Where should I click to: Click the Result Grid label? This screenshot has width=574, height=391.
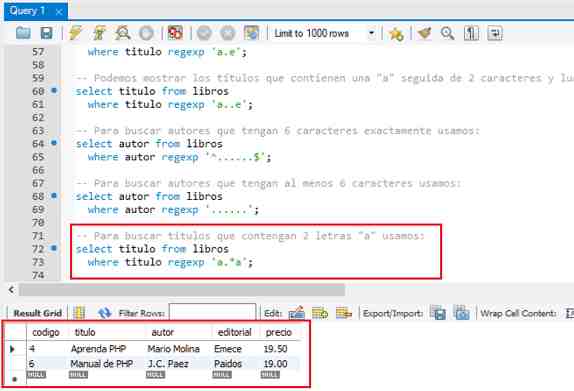coord(37,313)
